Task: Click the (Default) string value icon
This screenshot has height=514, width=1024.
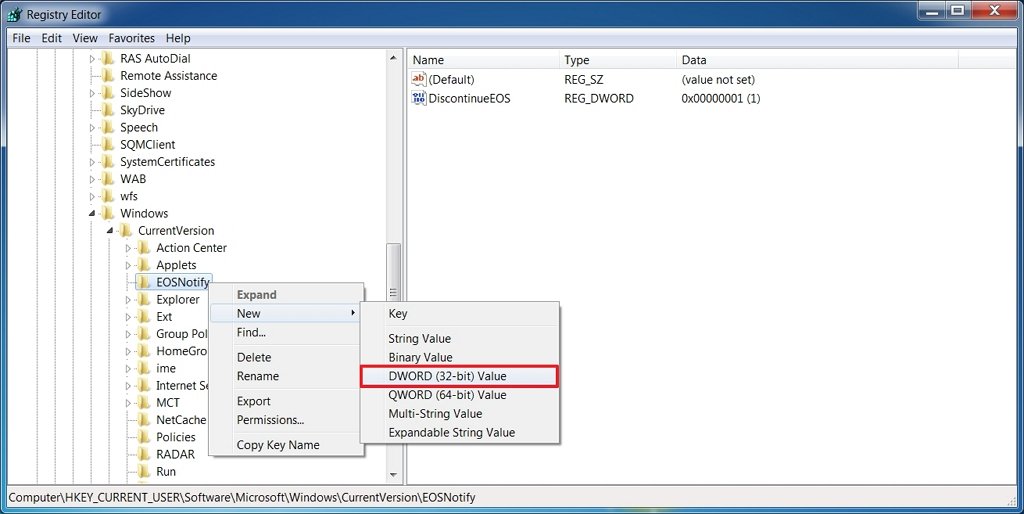Action: [419, 79]
